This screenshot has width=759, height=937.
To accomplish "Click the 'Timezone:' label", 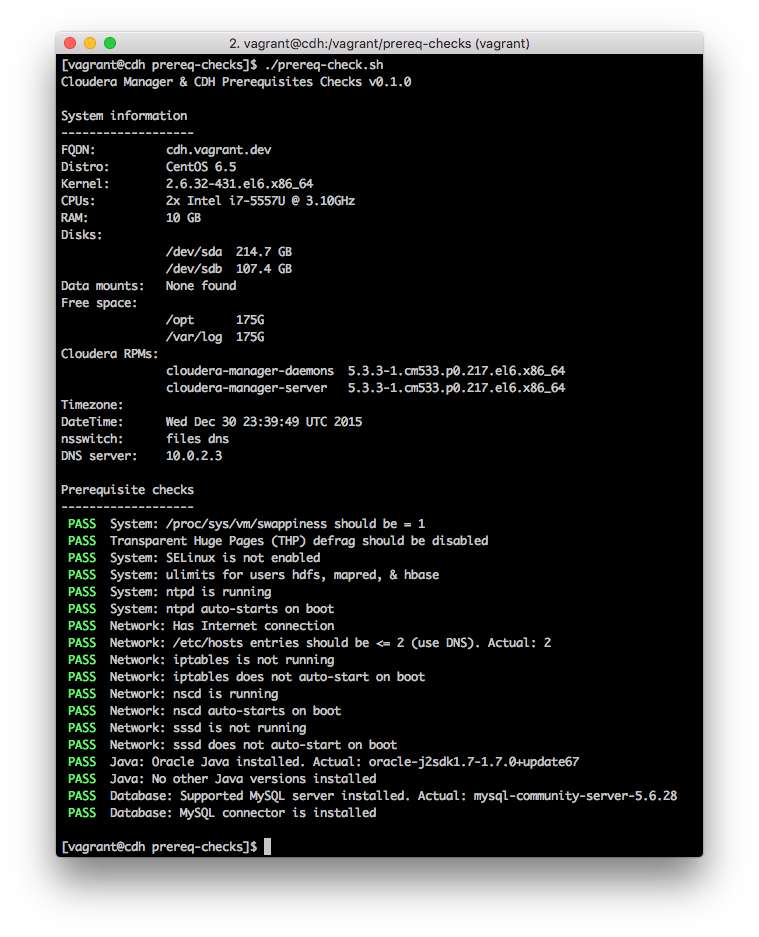I will pyautogui.click(x=92, y=405).
